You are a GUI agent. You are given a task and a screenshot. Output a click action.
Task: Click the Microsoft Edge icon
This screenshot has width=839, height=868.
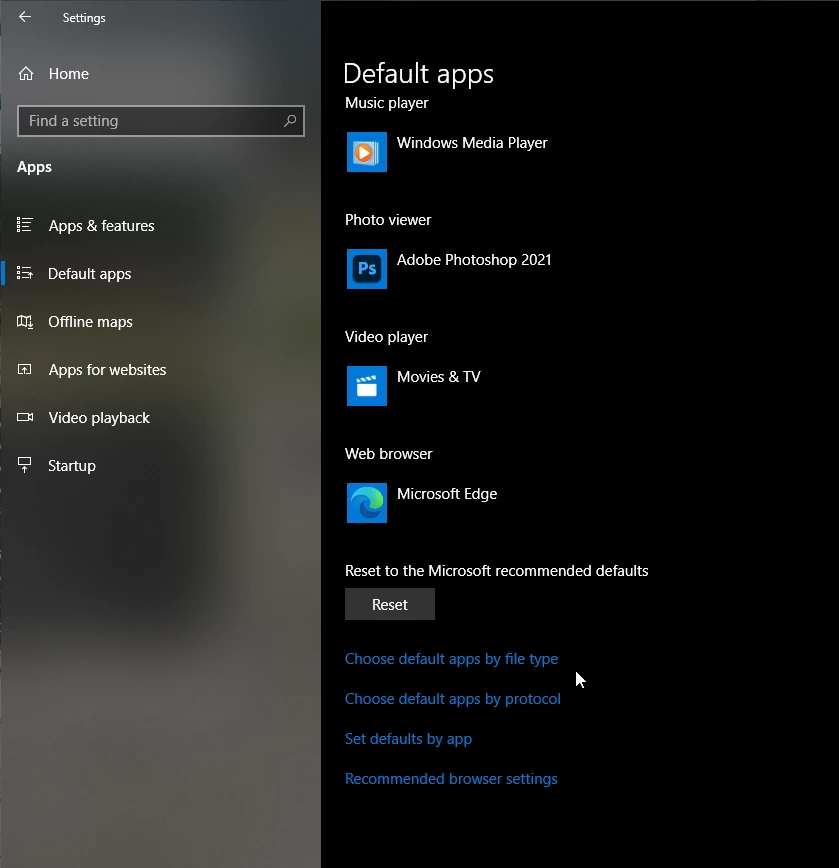366,503
